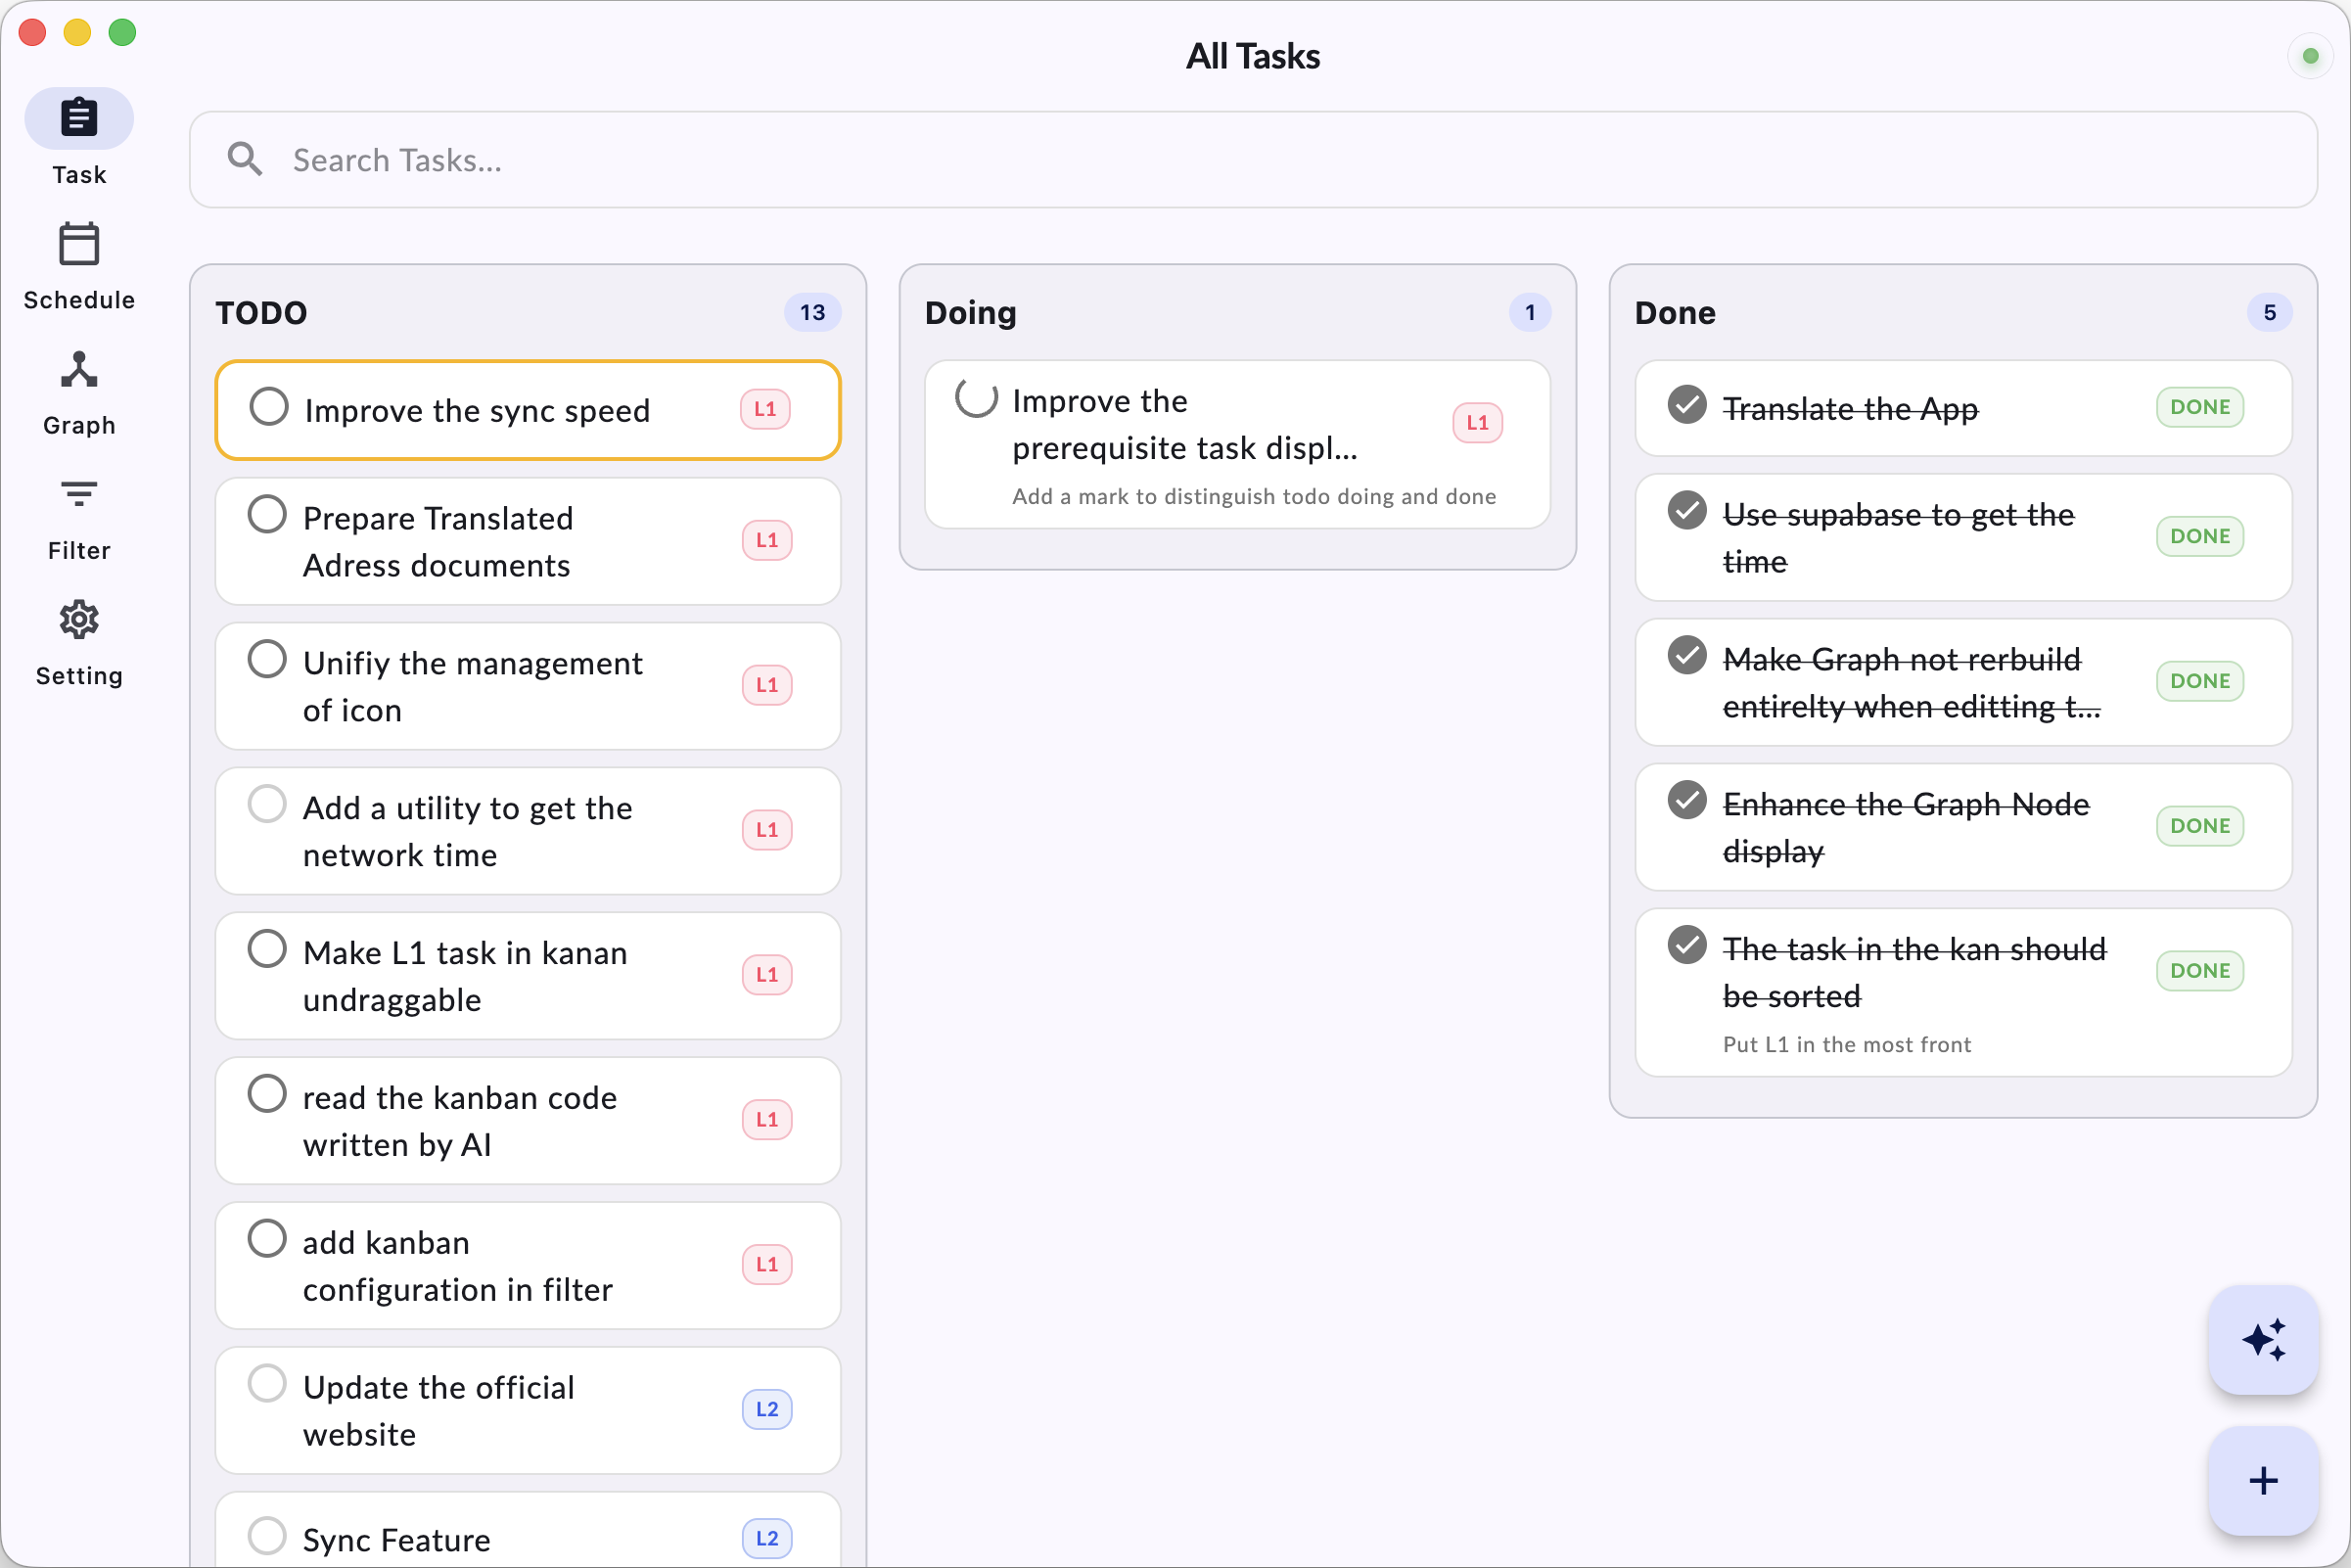Click the green status dot in the corner

[x=2310, y=56]
